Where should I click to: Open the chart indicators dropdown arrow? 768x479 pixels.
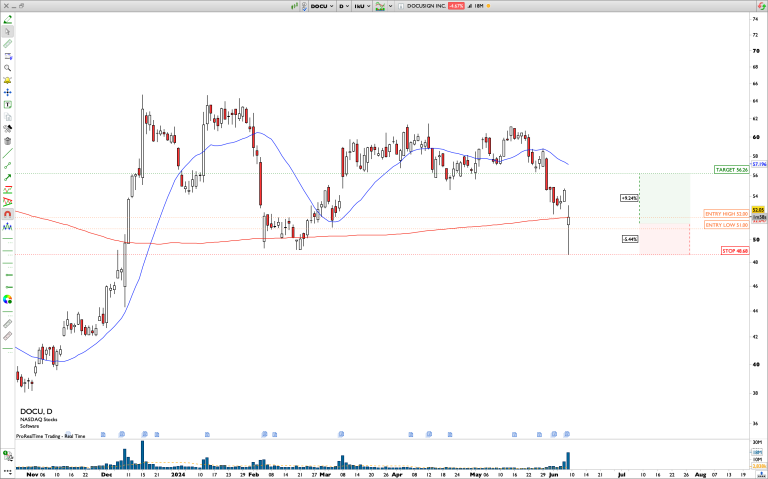tap(389, 6)
